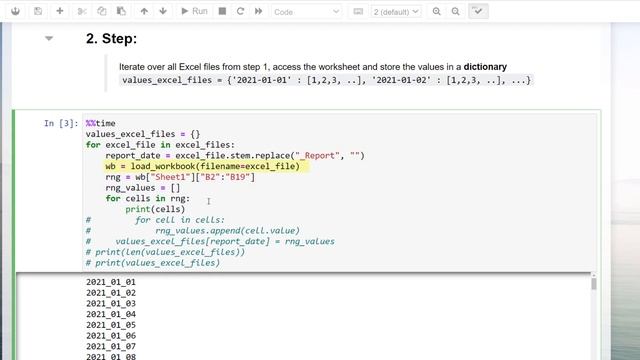Viewport: 640px width, 360px height.
Task: Restart and run all cells with the fast-forward icon
Action: coord(258,11)
